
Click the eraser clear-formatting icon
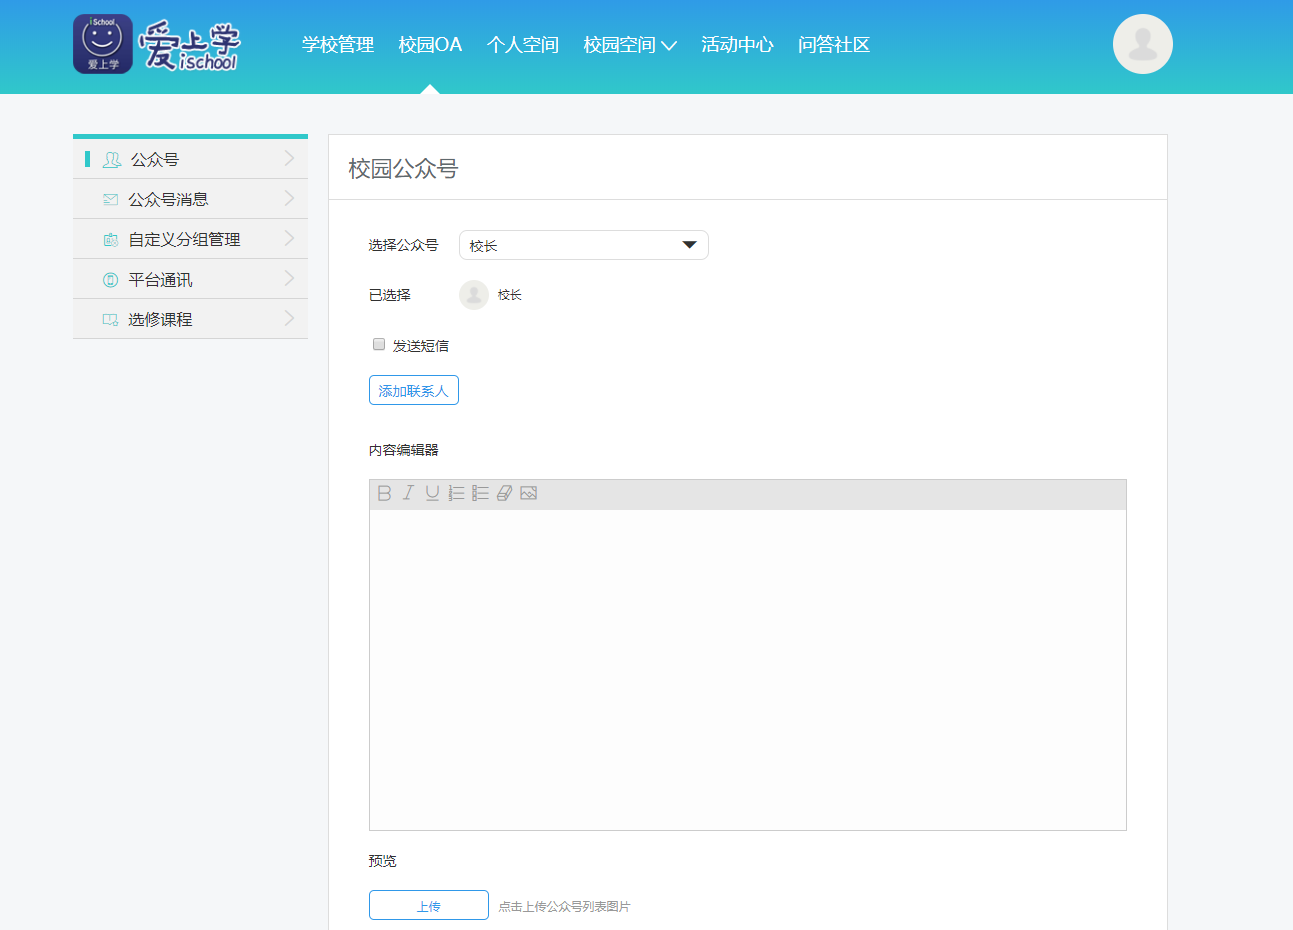coord(504,493)
